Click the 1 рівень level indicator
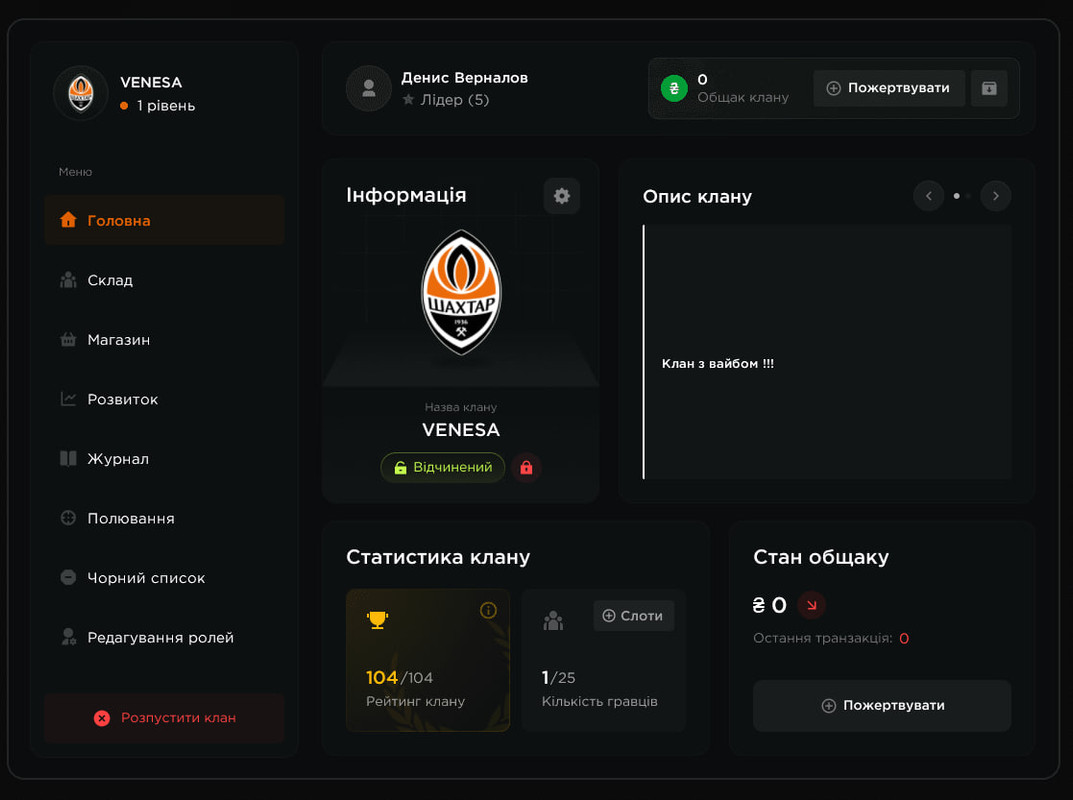 pyautogui.click(x=158, y=106)
